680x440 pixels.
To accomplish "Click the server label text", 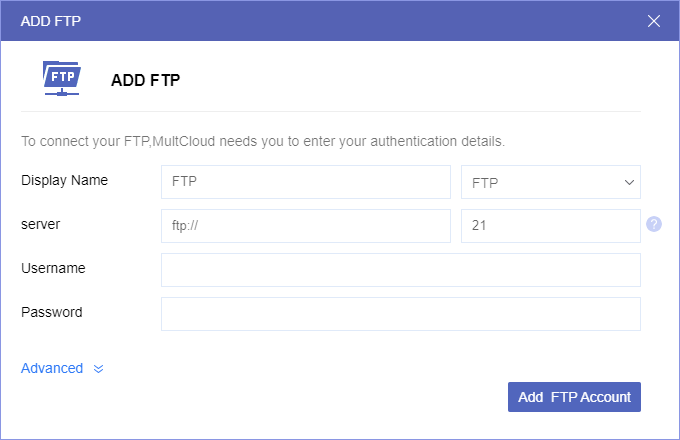I will 41,224.
